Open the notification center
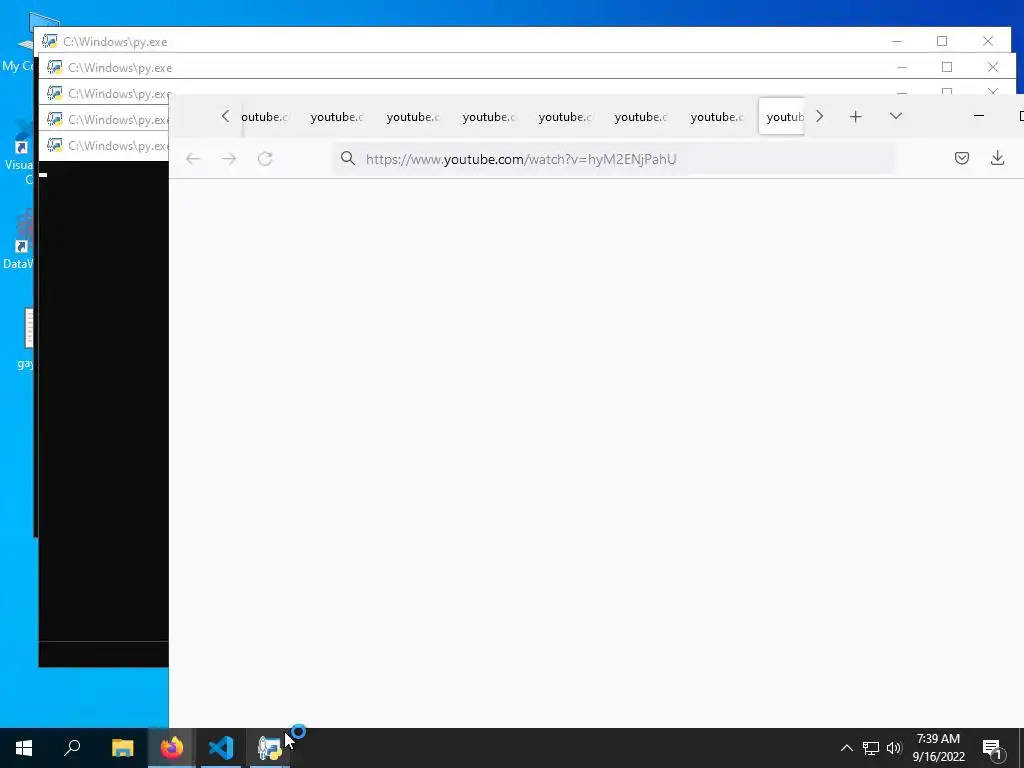 tap(993, 748)
